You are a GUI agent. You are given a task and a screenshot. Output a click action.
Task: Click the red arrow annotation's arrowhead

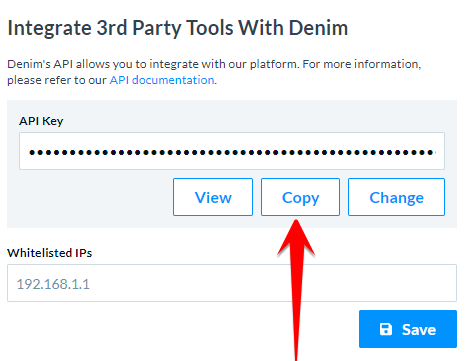point(296,237)
